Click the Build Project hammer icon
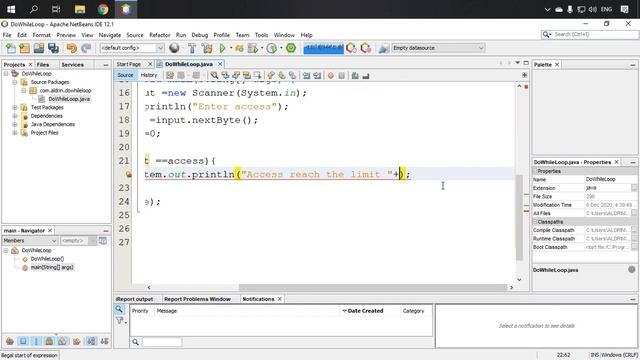640x360 pixels. pyautogui.click(x=192, y=48)
